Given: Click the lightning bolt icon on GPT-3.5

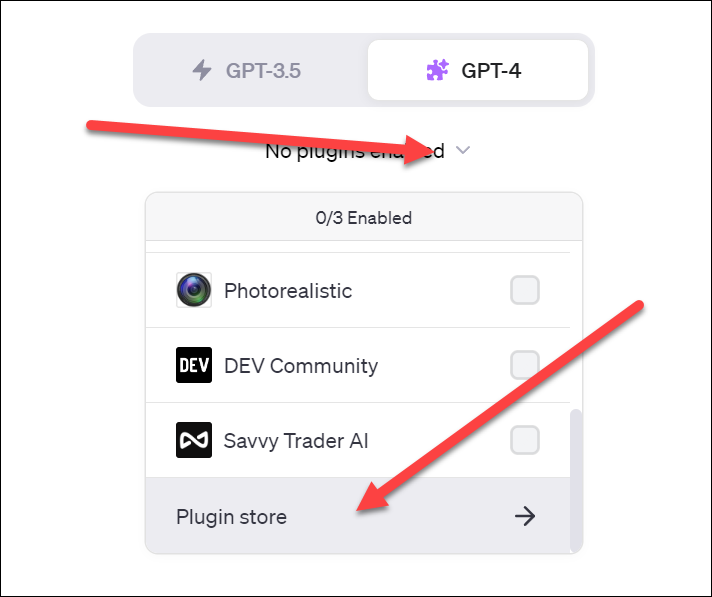Looking at the screenshot, I should click(202, 70).
